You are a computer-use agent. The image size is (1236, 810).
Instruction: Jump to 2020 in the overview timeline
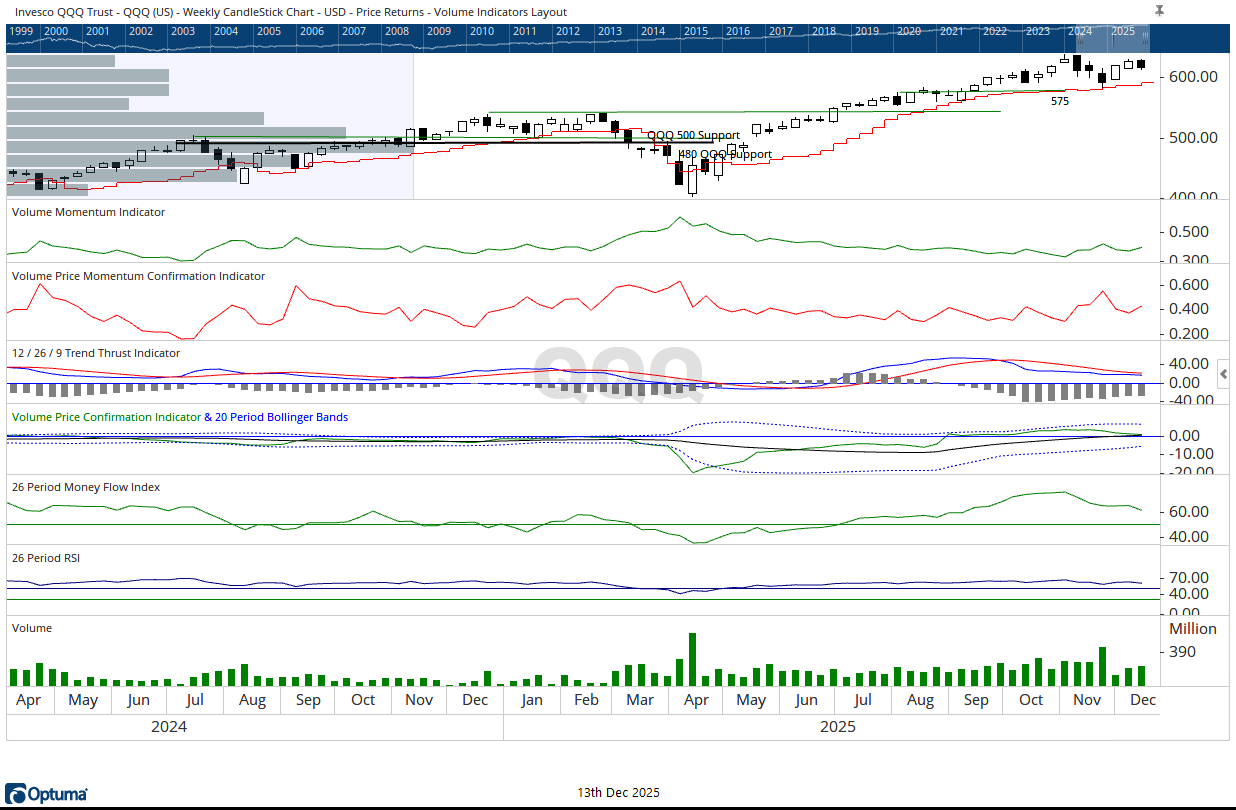point(908,31)
